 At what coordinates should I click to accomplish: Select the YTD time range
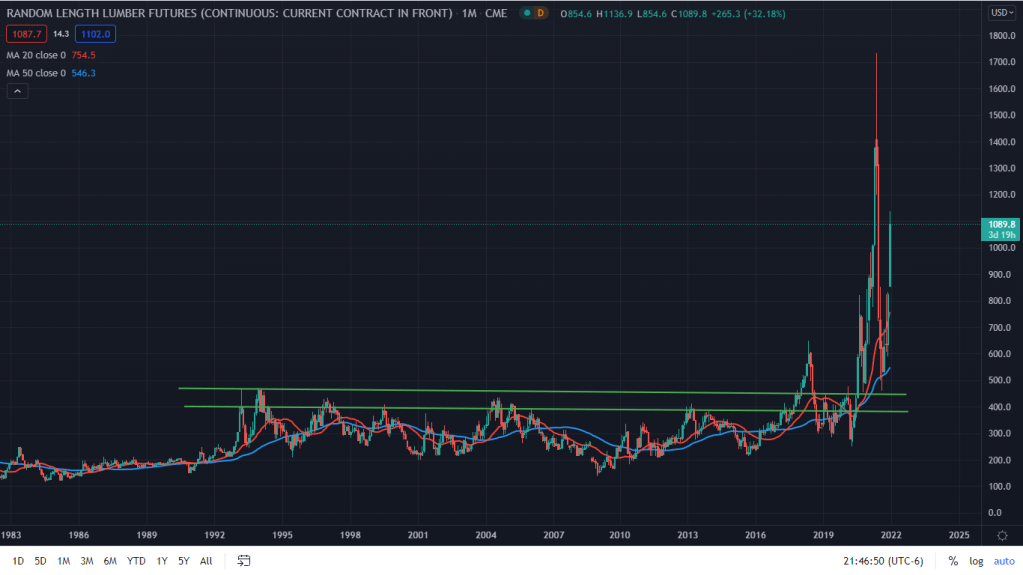click(x=135, y=561)
